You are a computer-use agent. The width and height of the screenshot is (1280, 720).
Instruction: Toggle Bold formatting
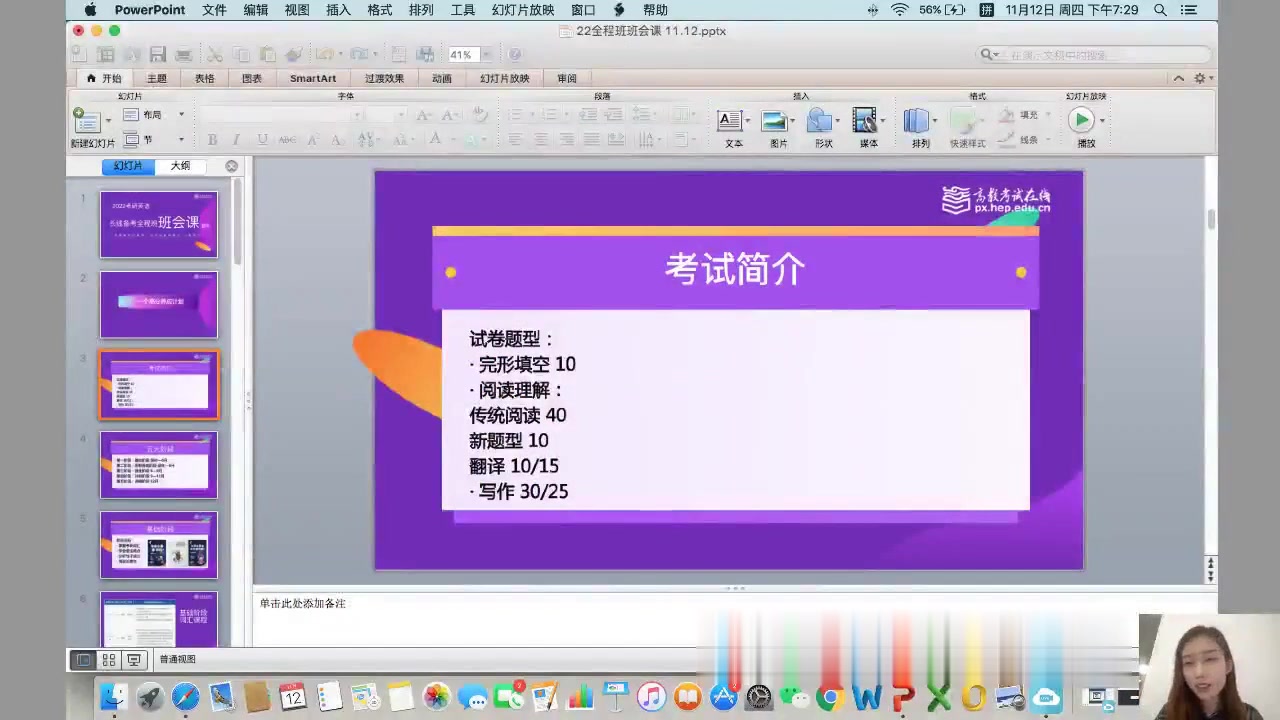click(x=212, y=140)
